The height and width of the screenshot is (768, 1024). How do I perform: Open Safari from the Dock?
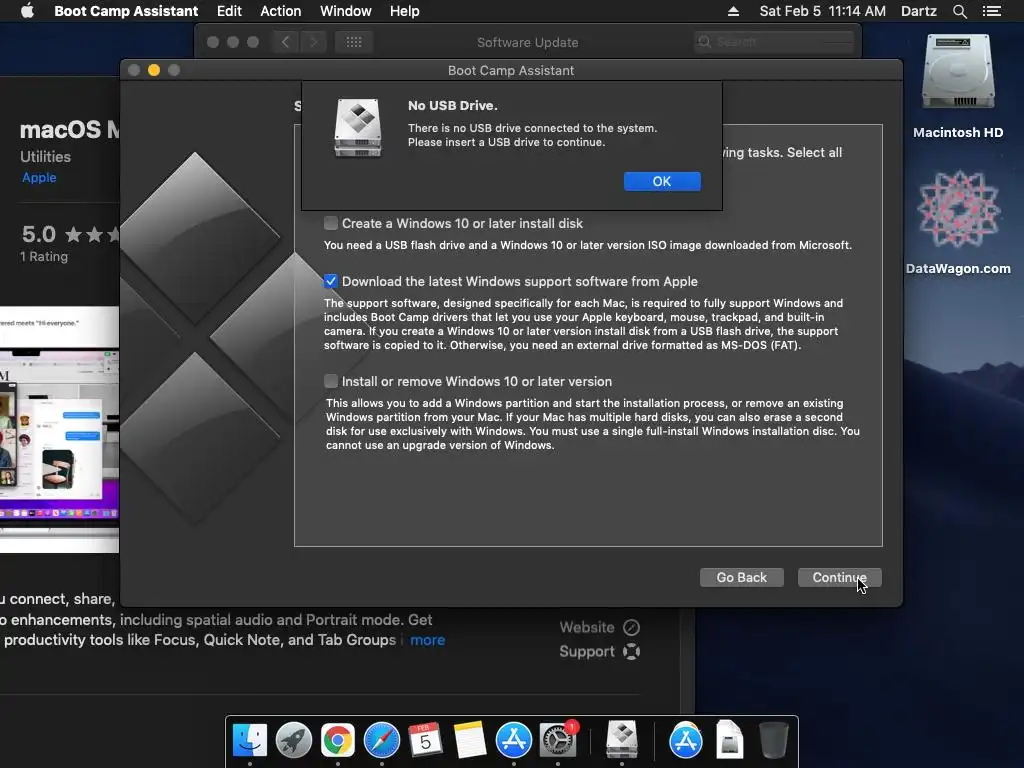tap(381, 740)
